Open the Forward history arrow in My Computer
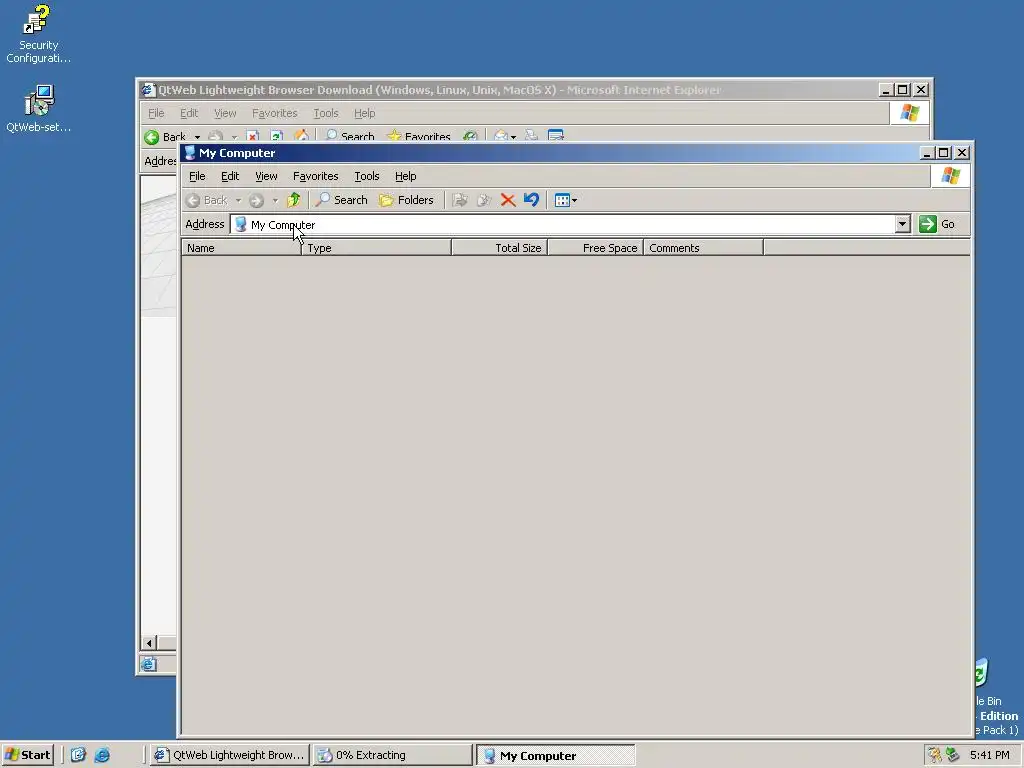The width and height of the screenshot is (1024, 768). [x=275, y=200]
